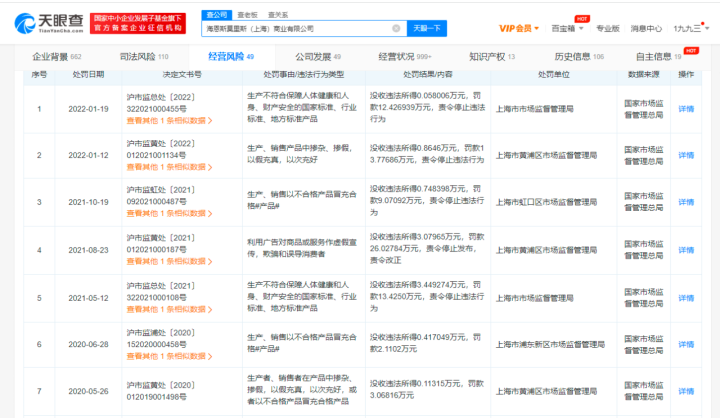Select the 查老板 search tab
This screenshot has width=720, height=418.
point(248,15)
